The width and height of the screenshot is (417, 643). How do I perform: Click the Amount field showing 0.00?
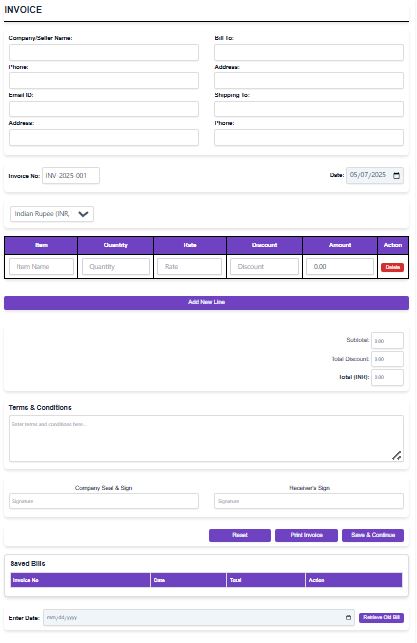[x=340, y=267]
